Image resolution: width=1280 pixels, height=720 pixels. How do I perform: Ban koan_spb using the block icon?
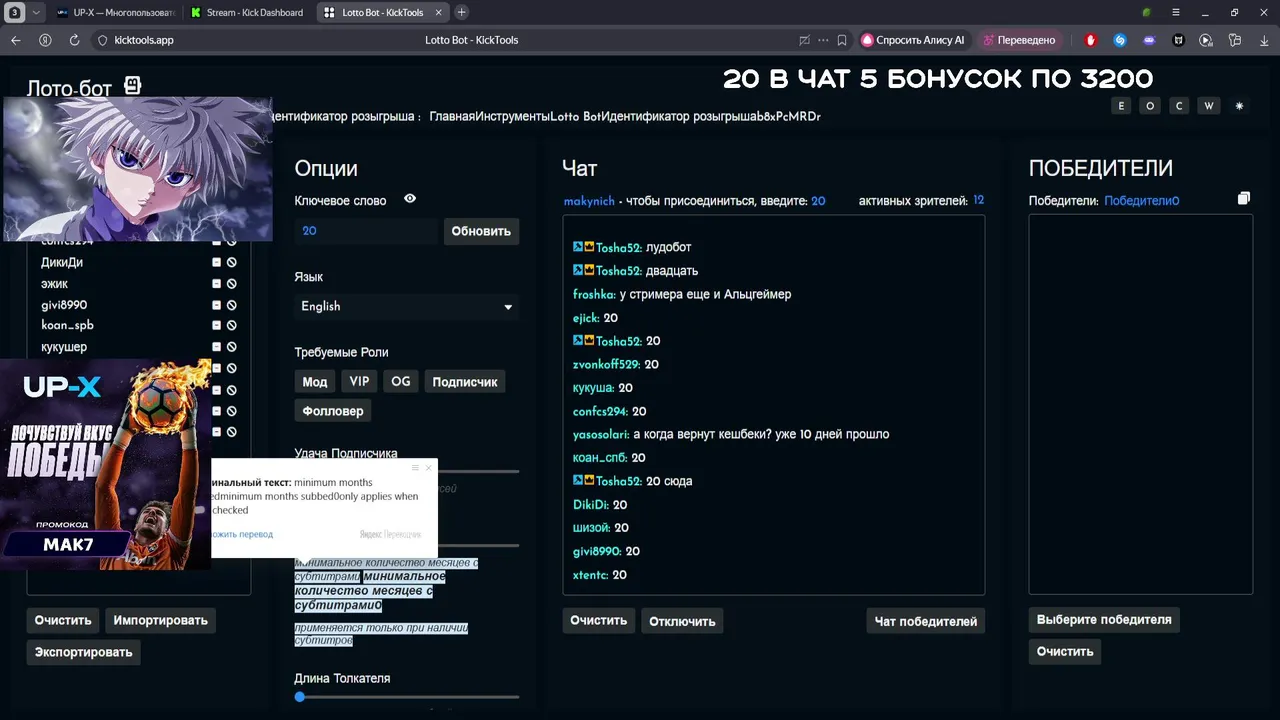click(x=231, y=325)
